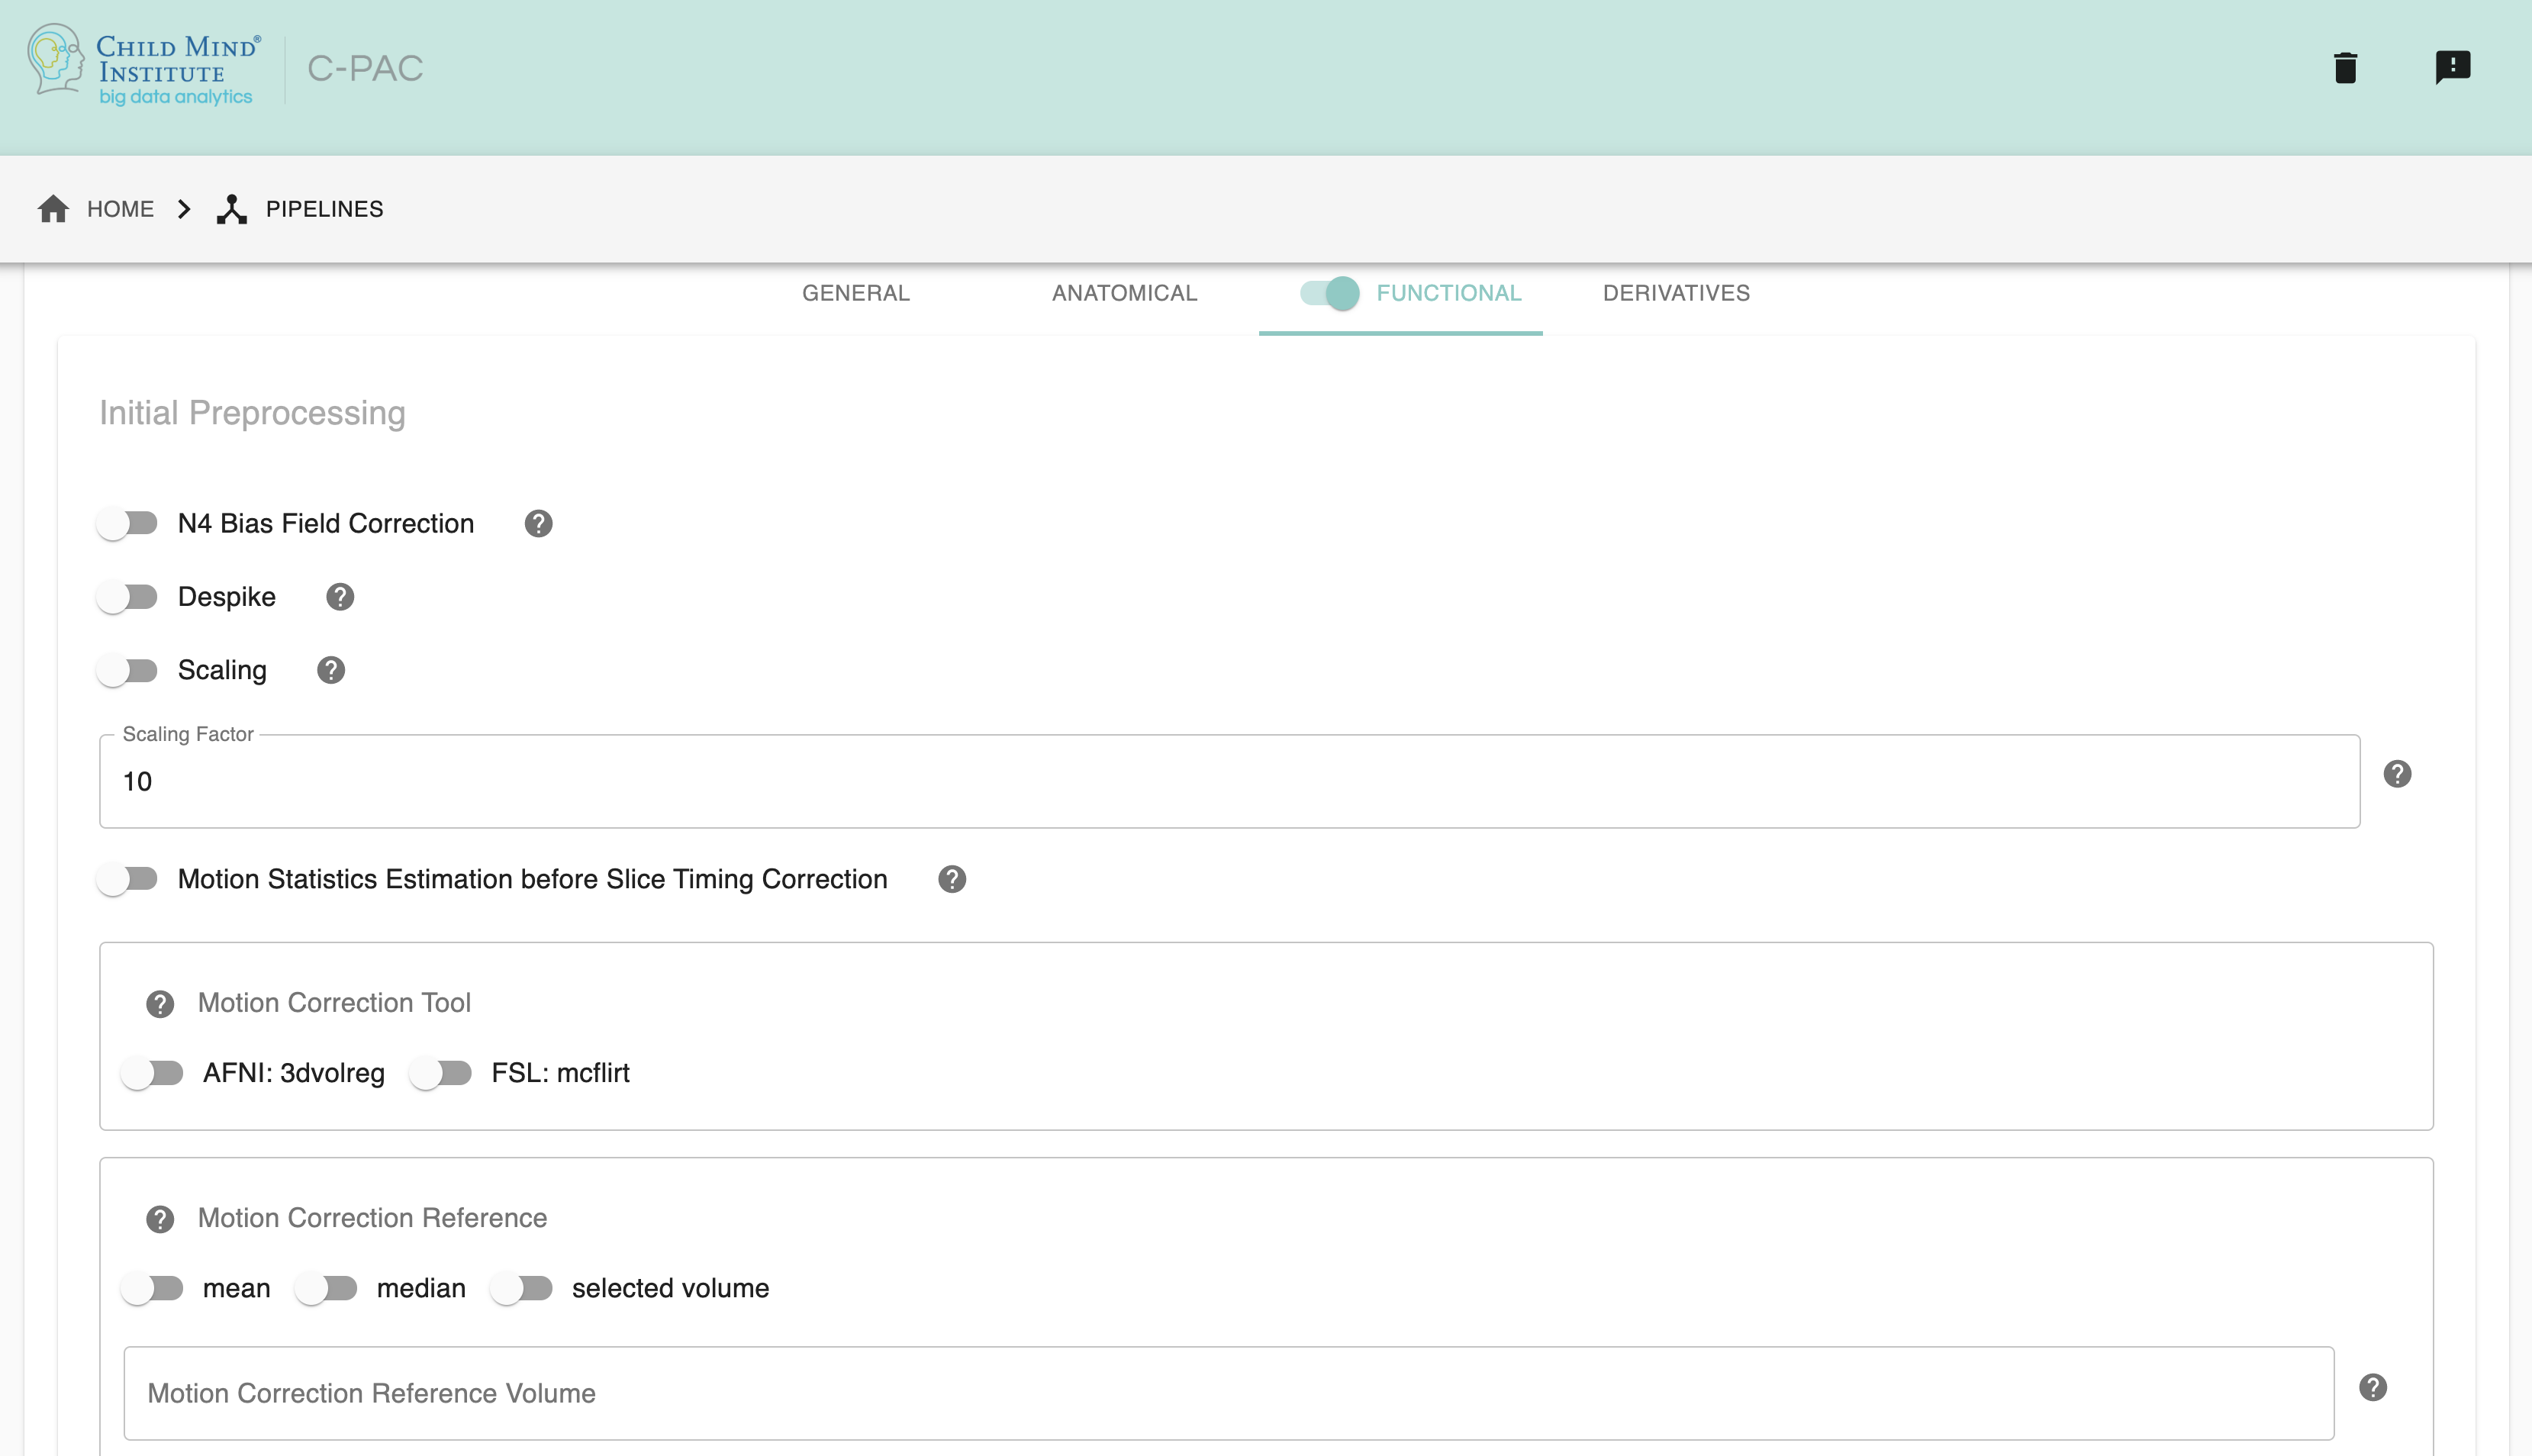Click help icon beside Motion Correction Reference
This screenshot has width=2532, height=1456.
click(x=160, y=1219)
